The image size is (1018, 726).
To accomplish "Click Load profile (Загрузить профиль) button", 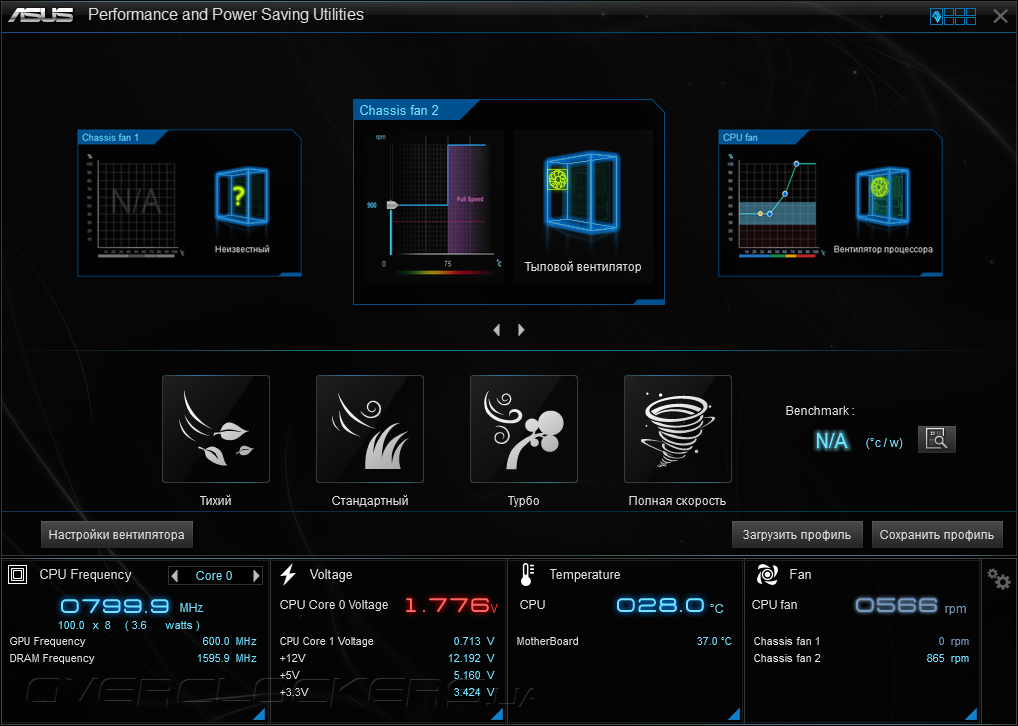I will 797,534.
